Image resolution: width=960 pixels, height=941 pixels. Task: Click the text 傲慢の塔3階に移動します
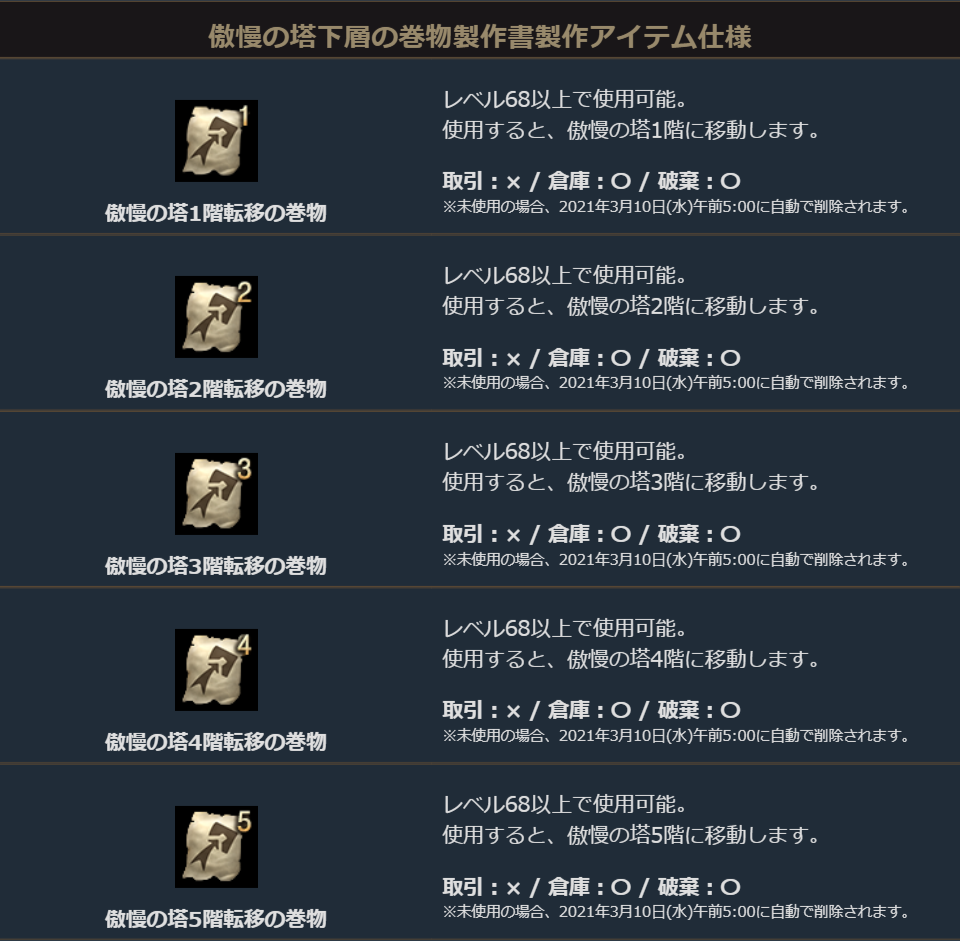[x=692, y=482]
